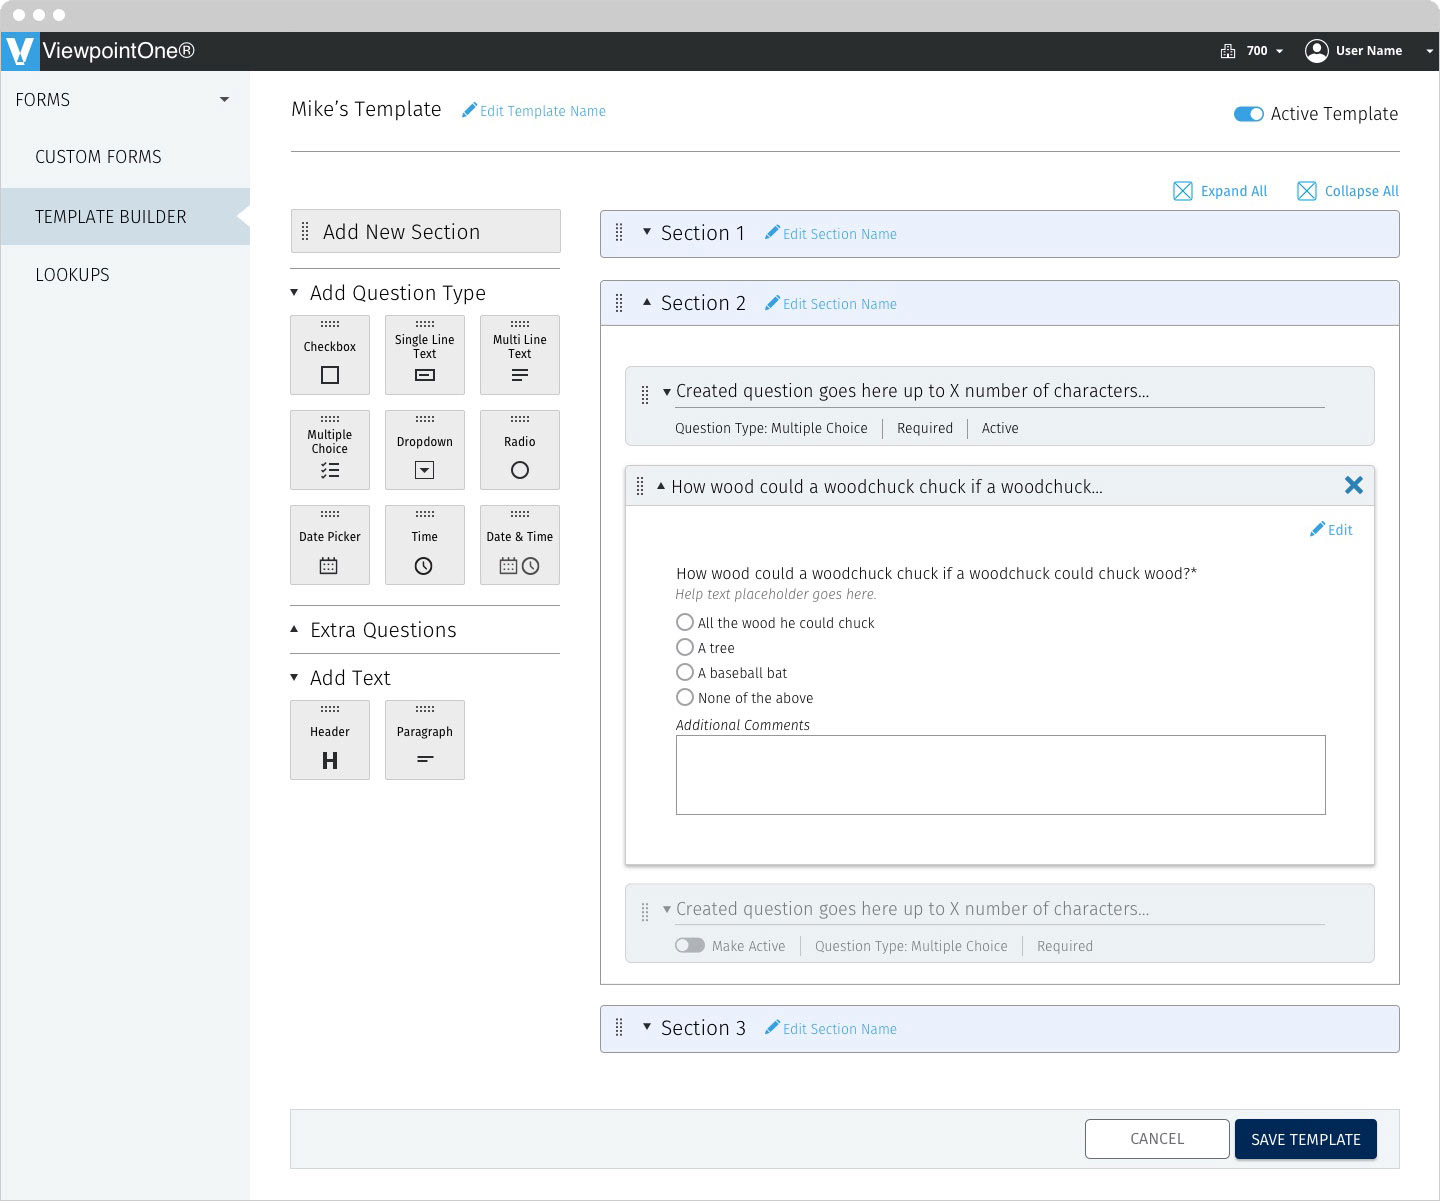Add a Date & Time question tile
This screenshot has width=1440, height=1201.
tap(520, 545)
